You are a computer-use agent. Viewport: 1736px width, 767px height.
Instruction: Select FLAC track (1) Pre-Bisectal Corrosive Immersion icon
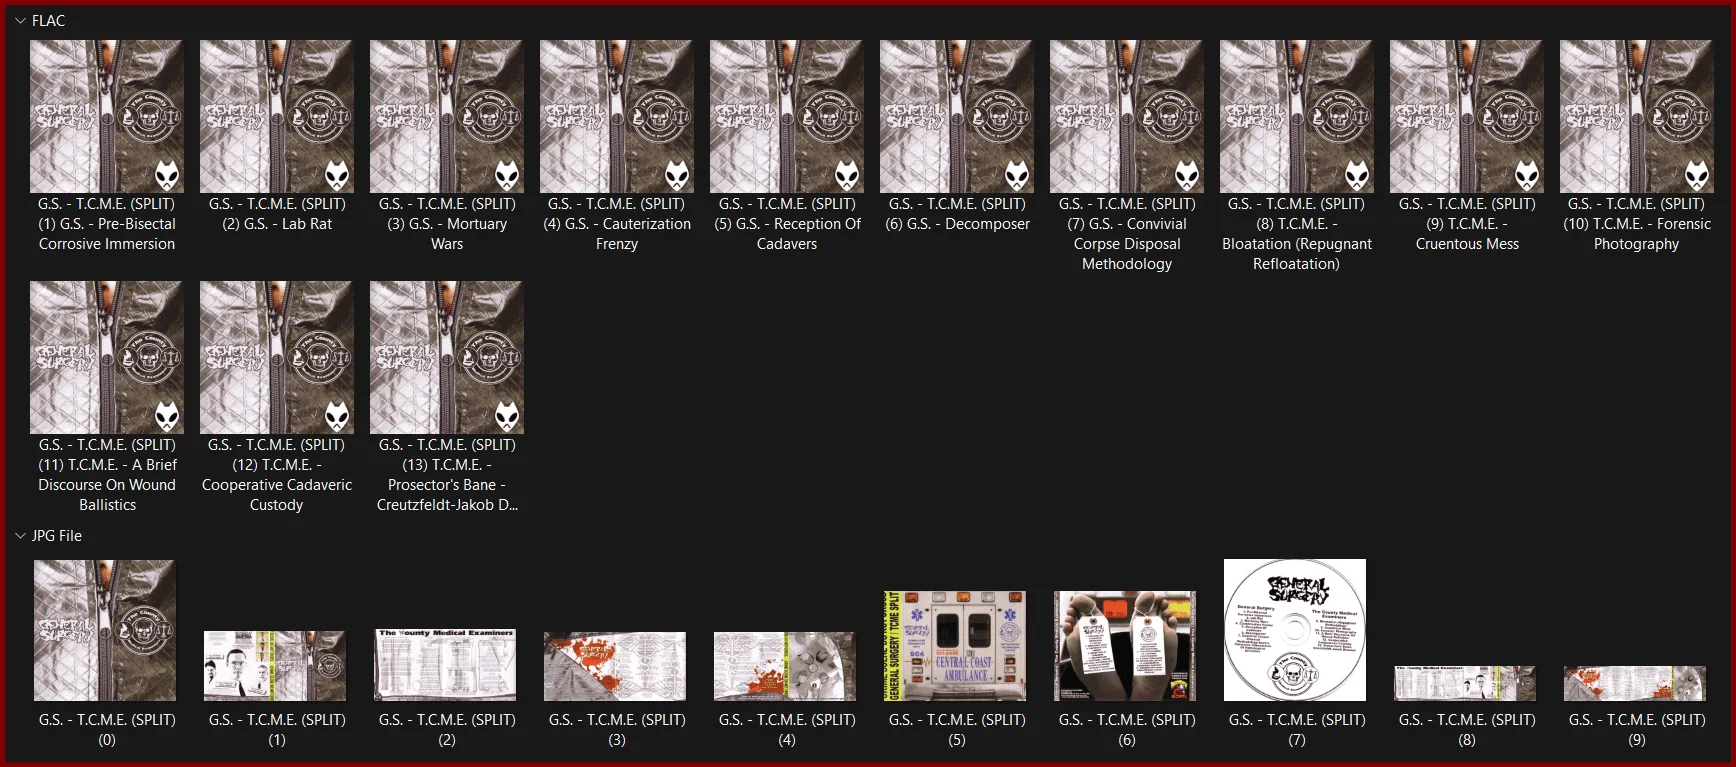point(107,116)
